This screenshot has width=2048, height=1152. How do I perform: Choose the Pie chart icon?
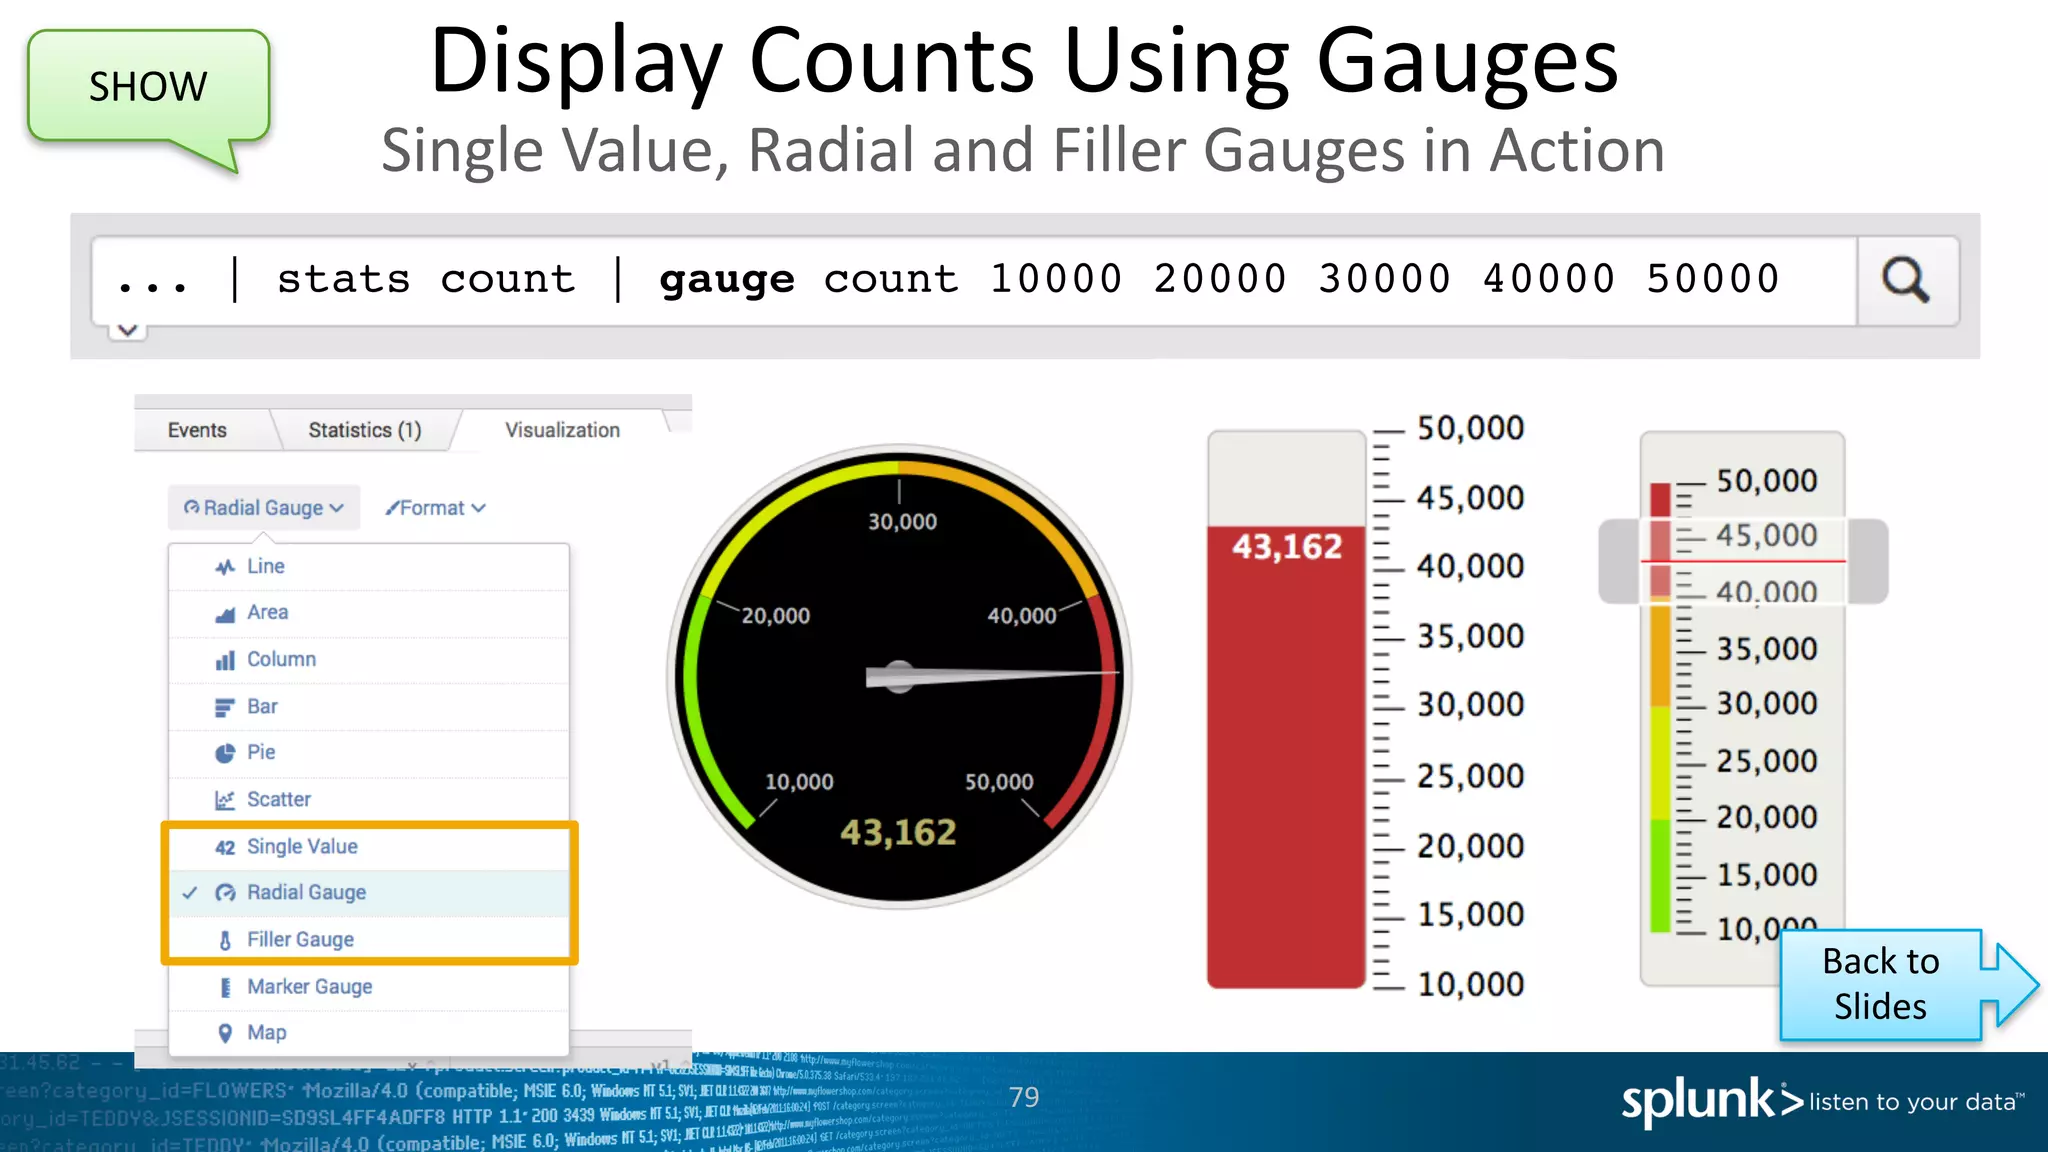tap(225, 753)
